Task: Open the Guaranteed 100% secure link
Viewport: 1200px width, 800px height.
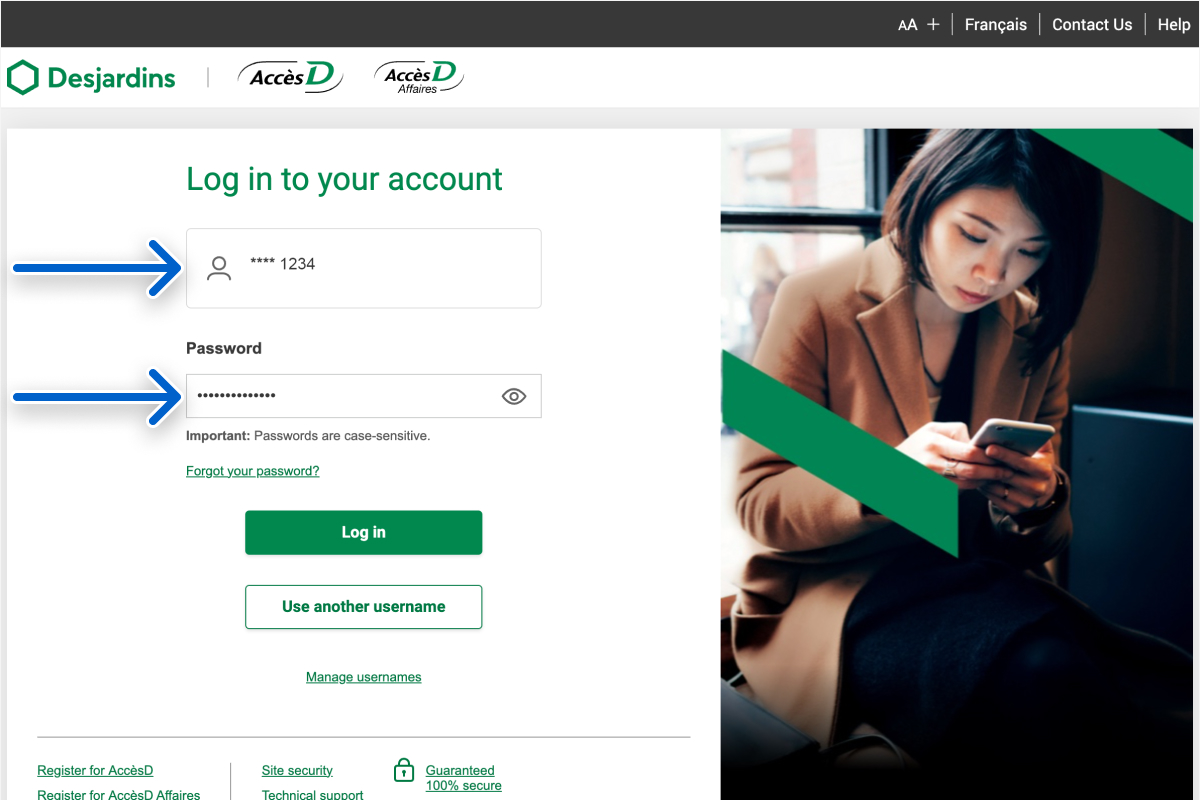Action: [x=464, y=778]
